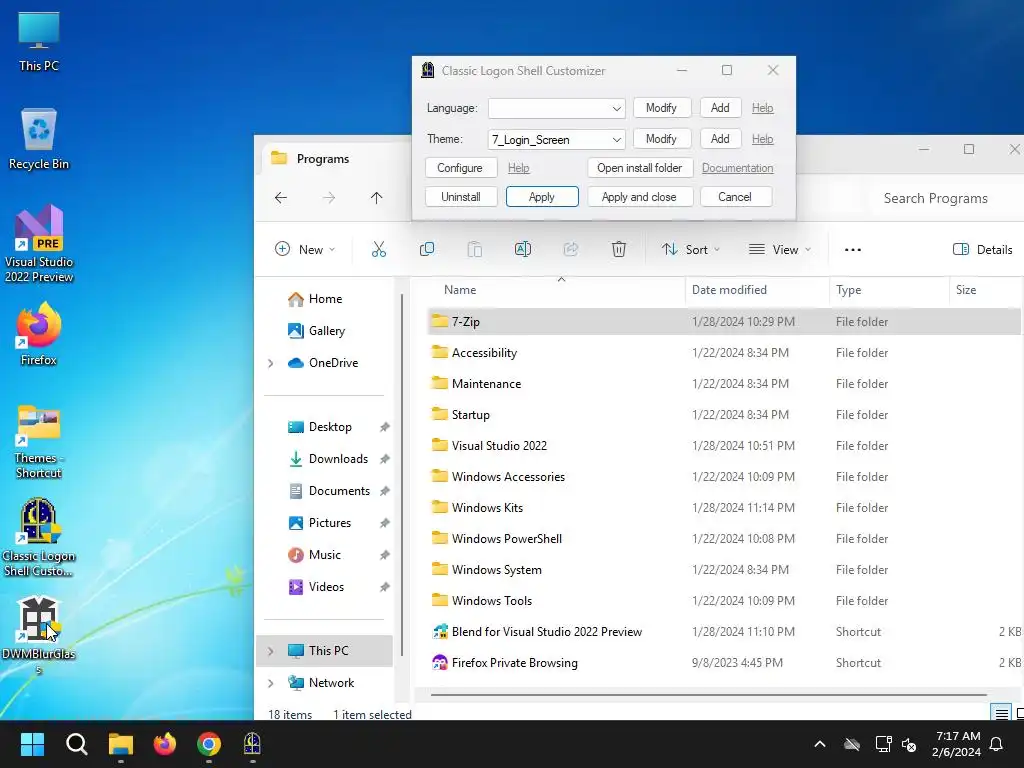Click the Copy icon in Explorer toolbar
This screenshot has height=768, width=1024.
[426, 249]
